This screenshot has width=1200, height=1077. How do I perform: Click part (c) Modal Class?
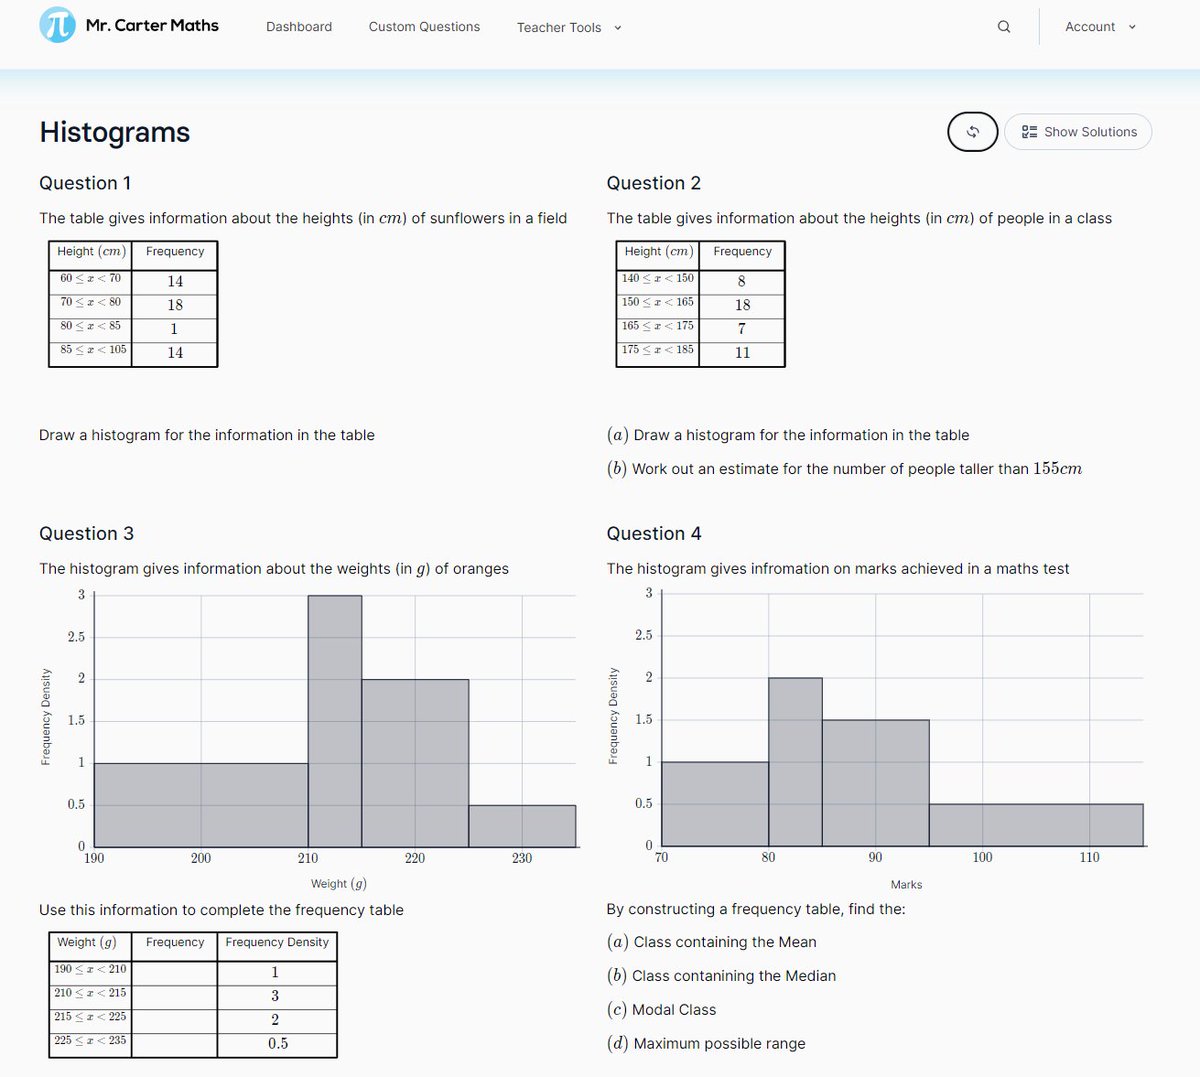(x=662, y=1010)
